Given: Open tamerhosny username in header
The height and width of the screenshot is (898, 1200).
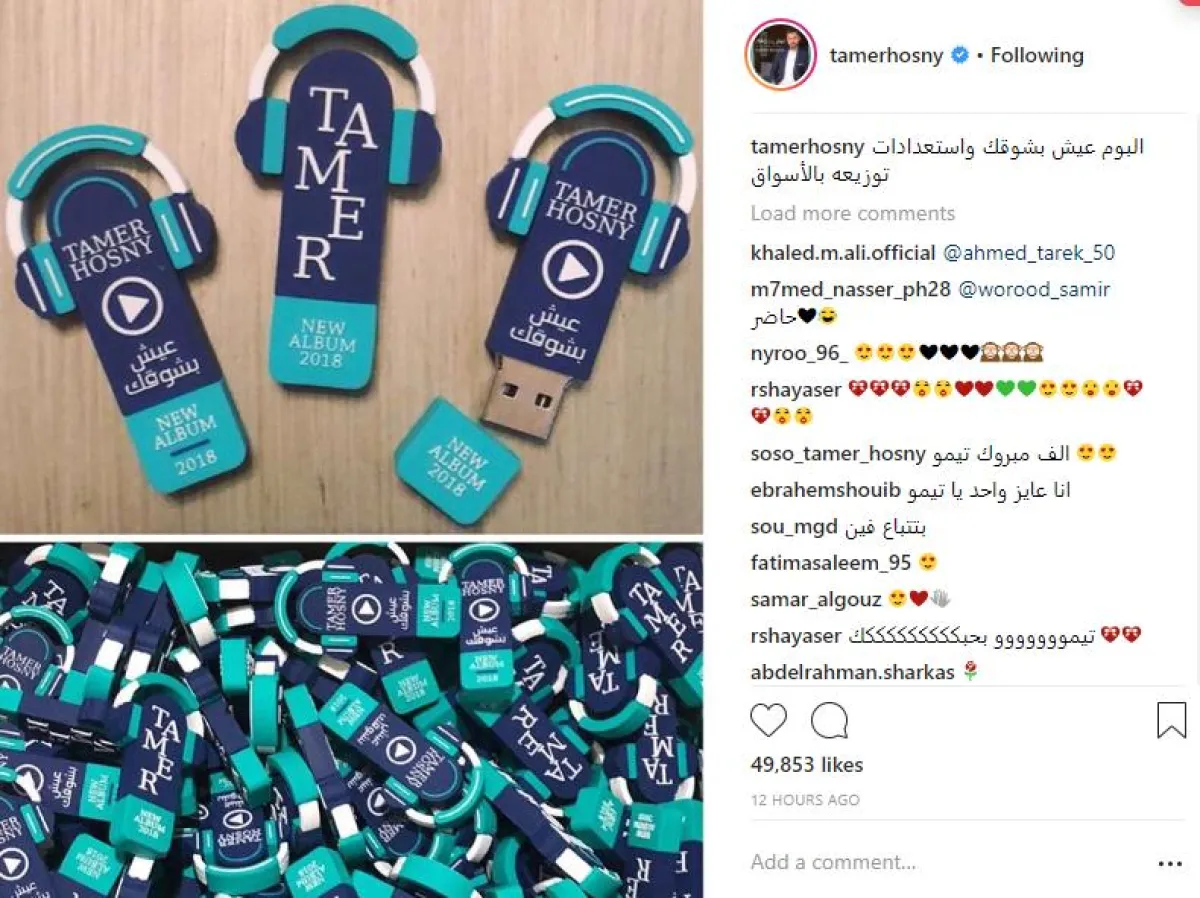Looking at the screenshot, I should (x=886, y=56).
